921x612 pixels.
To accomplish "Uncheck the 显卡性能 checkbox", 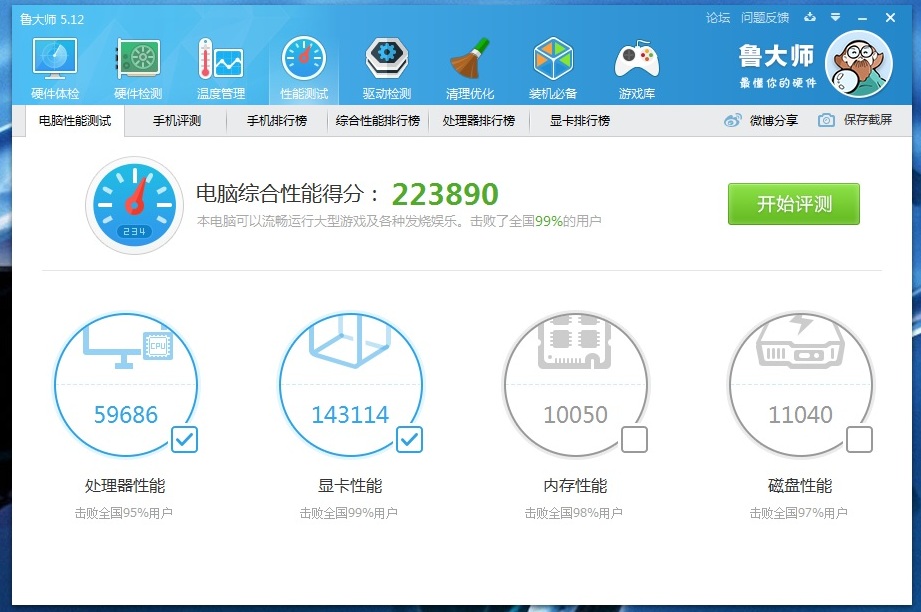I will pos(409,439).
